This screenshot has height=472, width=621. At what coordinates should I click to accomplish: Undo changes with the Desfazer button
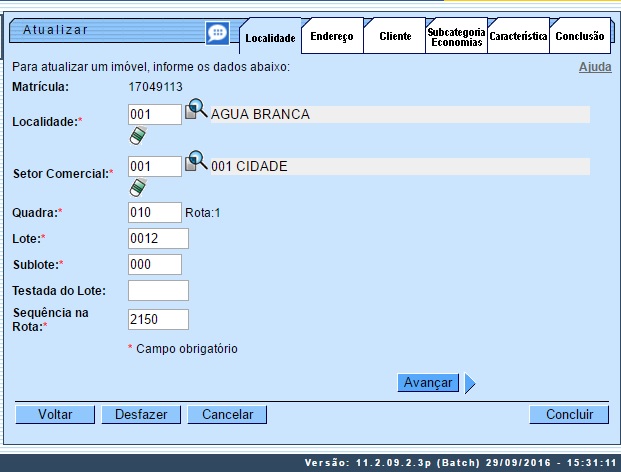pyautogui.click(x=140, y=414)
